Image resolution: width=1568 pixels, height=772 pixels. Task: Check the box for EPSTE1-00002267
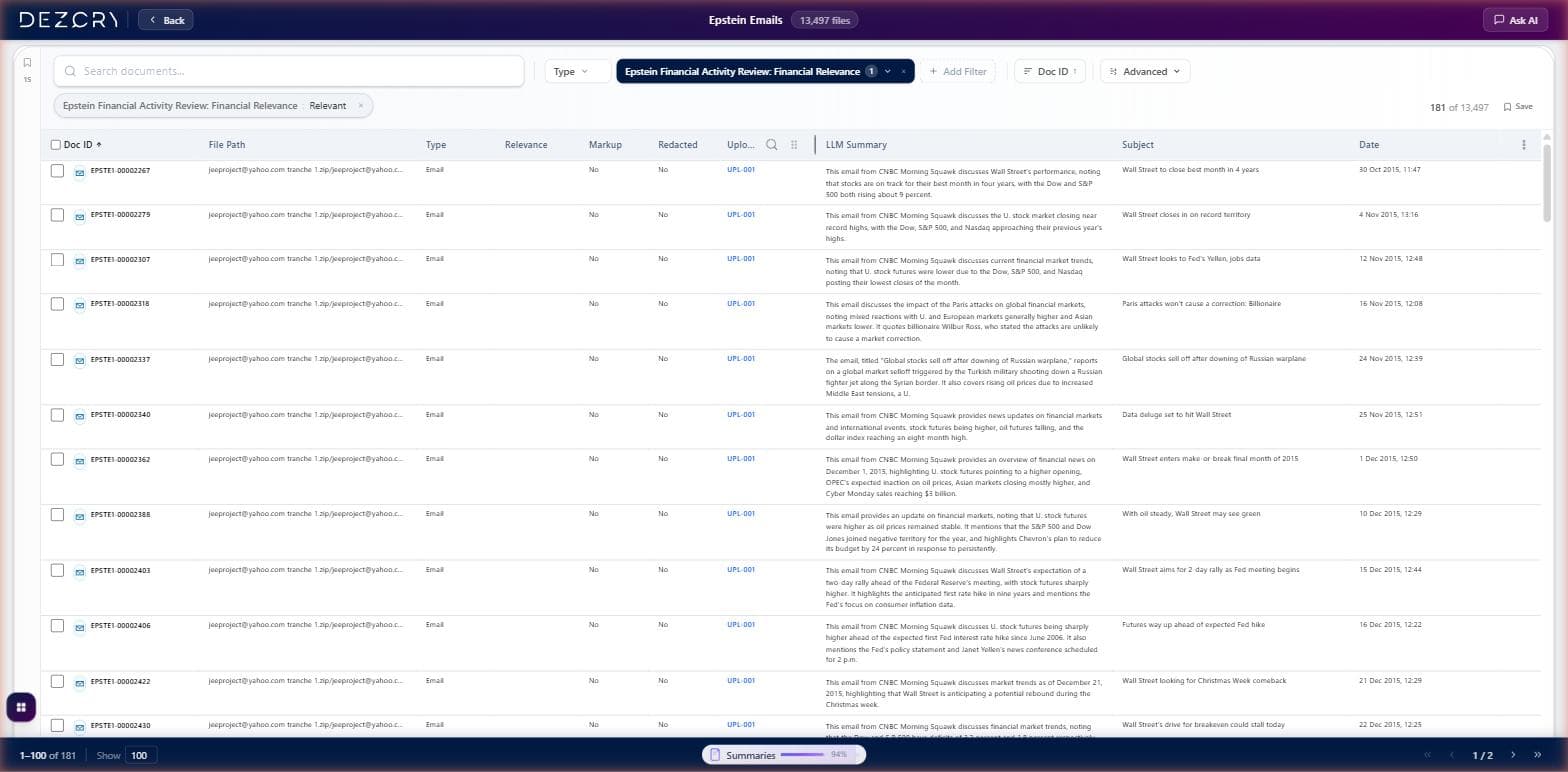57,171
